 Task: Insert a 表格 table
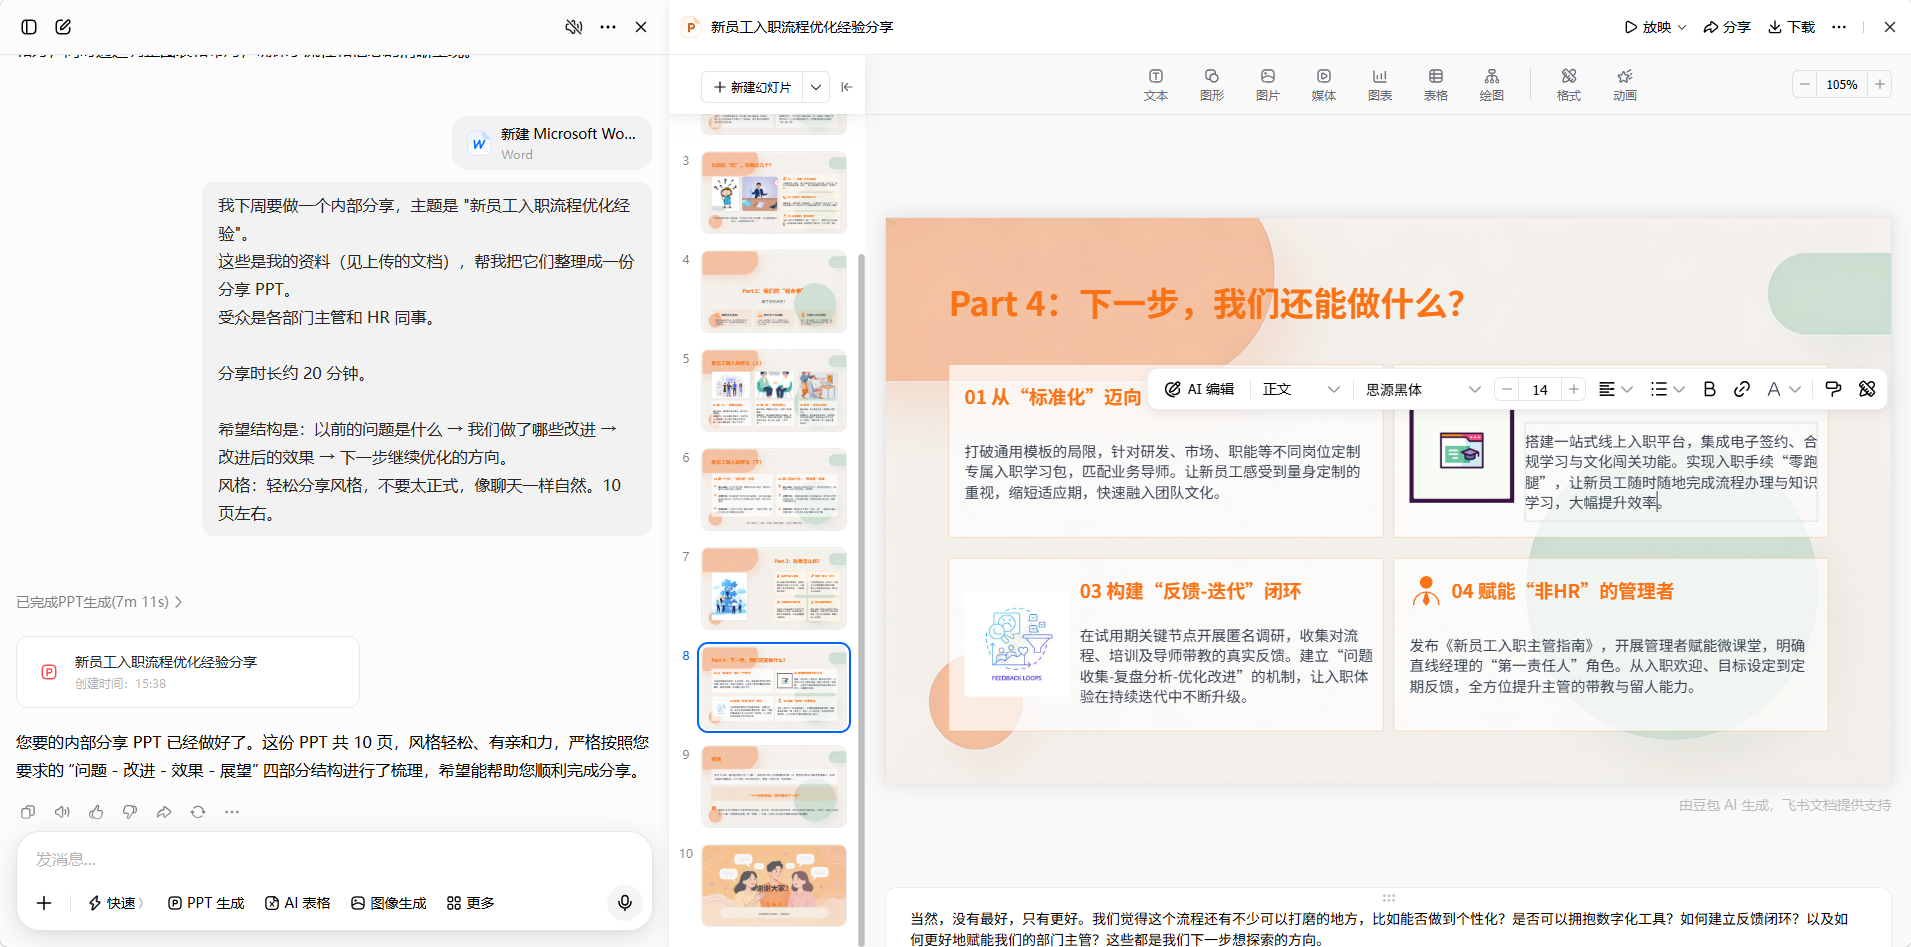click(x=1435, y=85)
